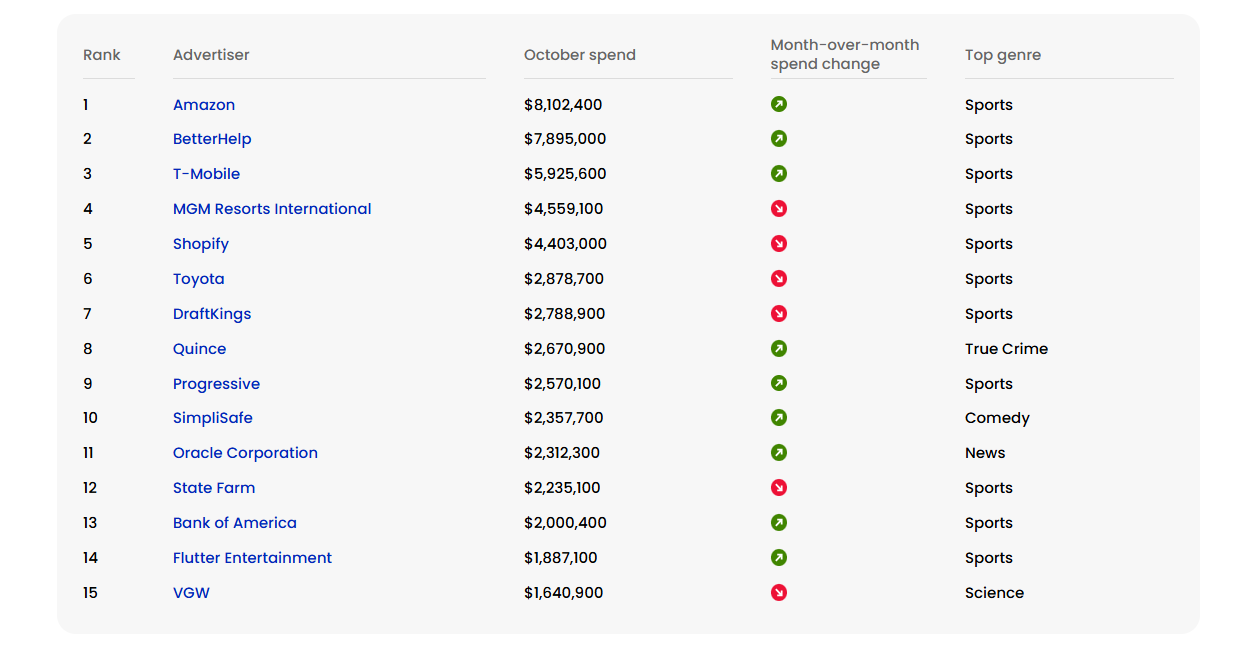Open the State Farm advertiser link

[214, 488]
